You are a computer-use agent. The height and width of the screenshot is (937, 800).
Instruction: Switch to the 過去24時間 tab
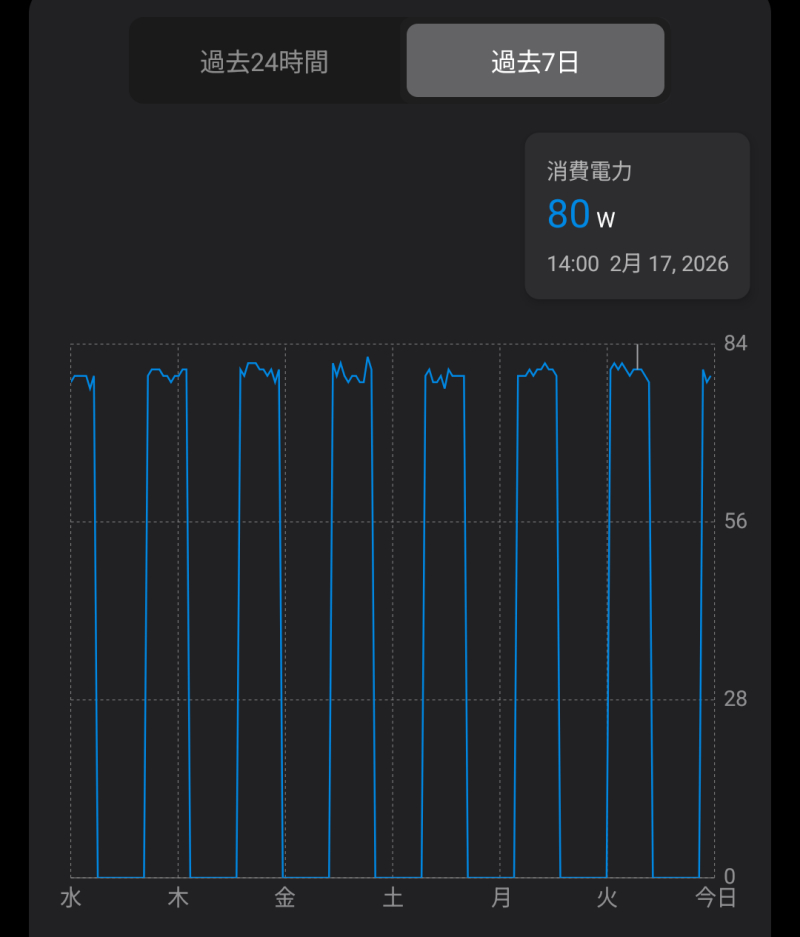coord(264,62)
